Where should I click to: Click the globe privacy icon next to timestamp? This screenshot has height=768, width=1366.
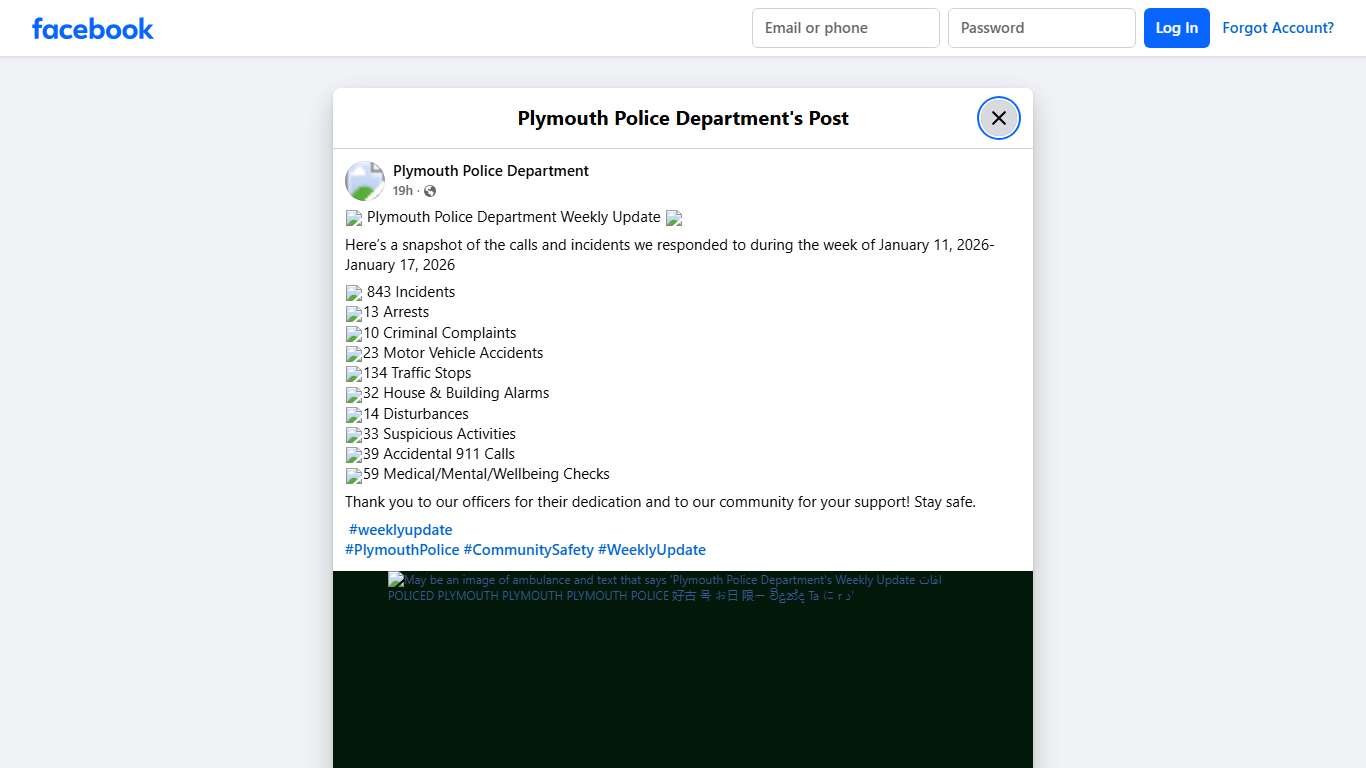[x=429, y=190]
